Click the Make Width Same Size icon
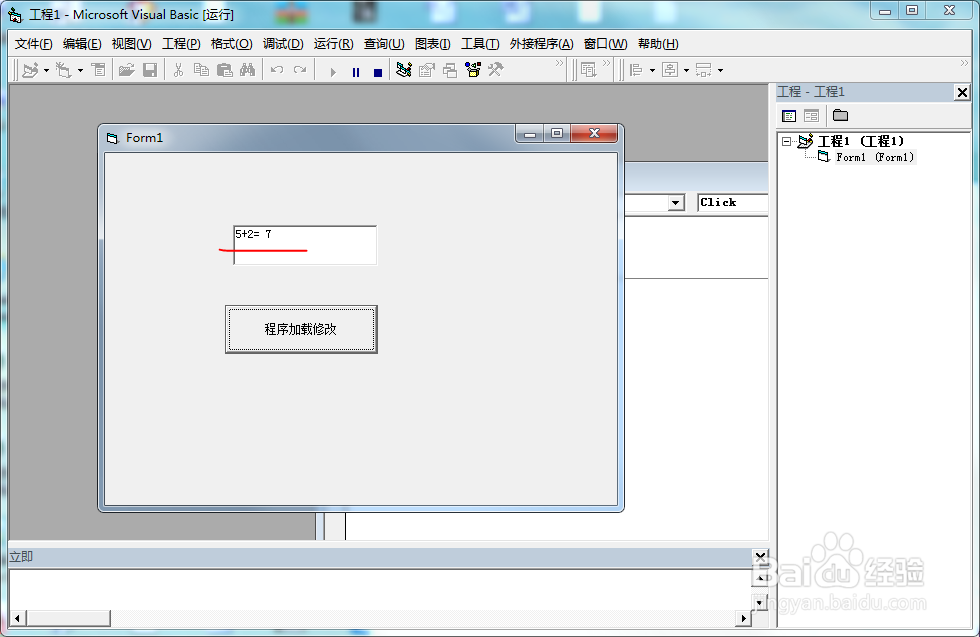Image resolution: width=980 pixels, height=637 pixels. point(704,70)
